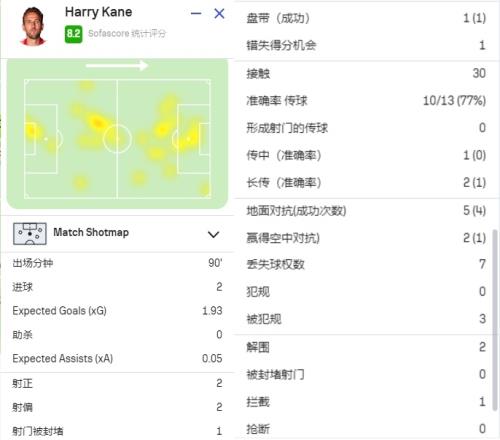
Task: Click the 出场分钟 minutes played row
Action: (117, 263)
